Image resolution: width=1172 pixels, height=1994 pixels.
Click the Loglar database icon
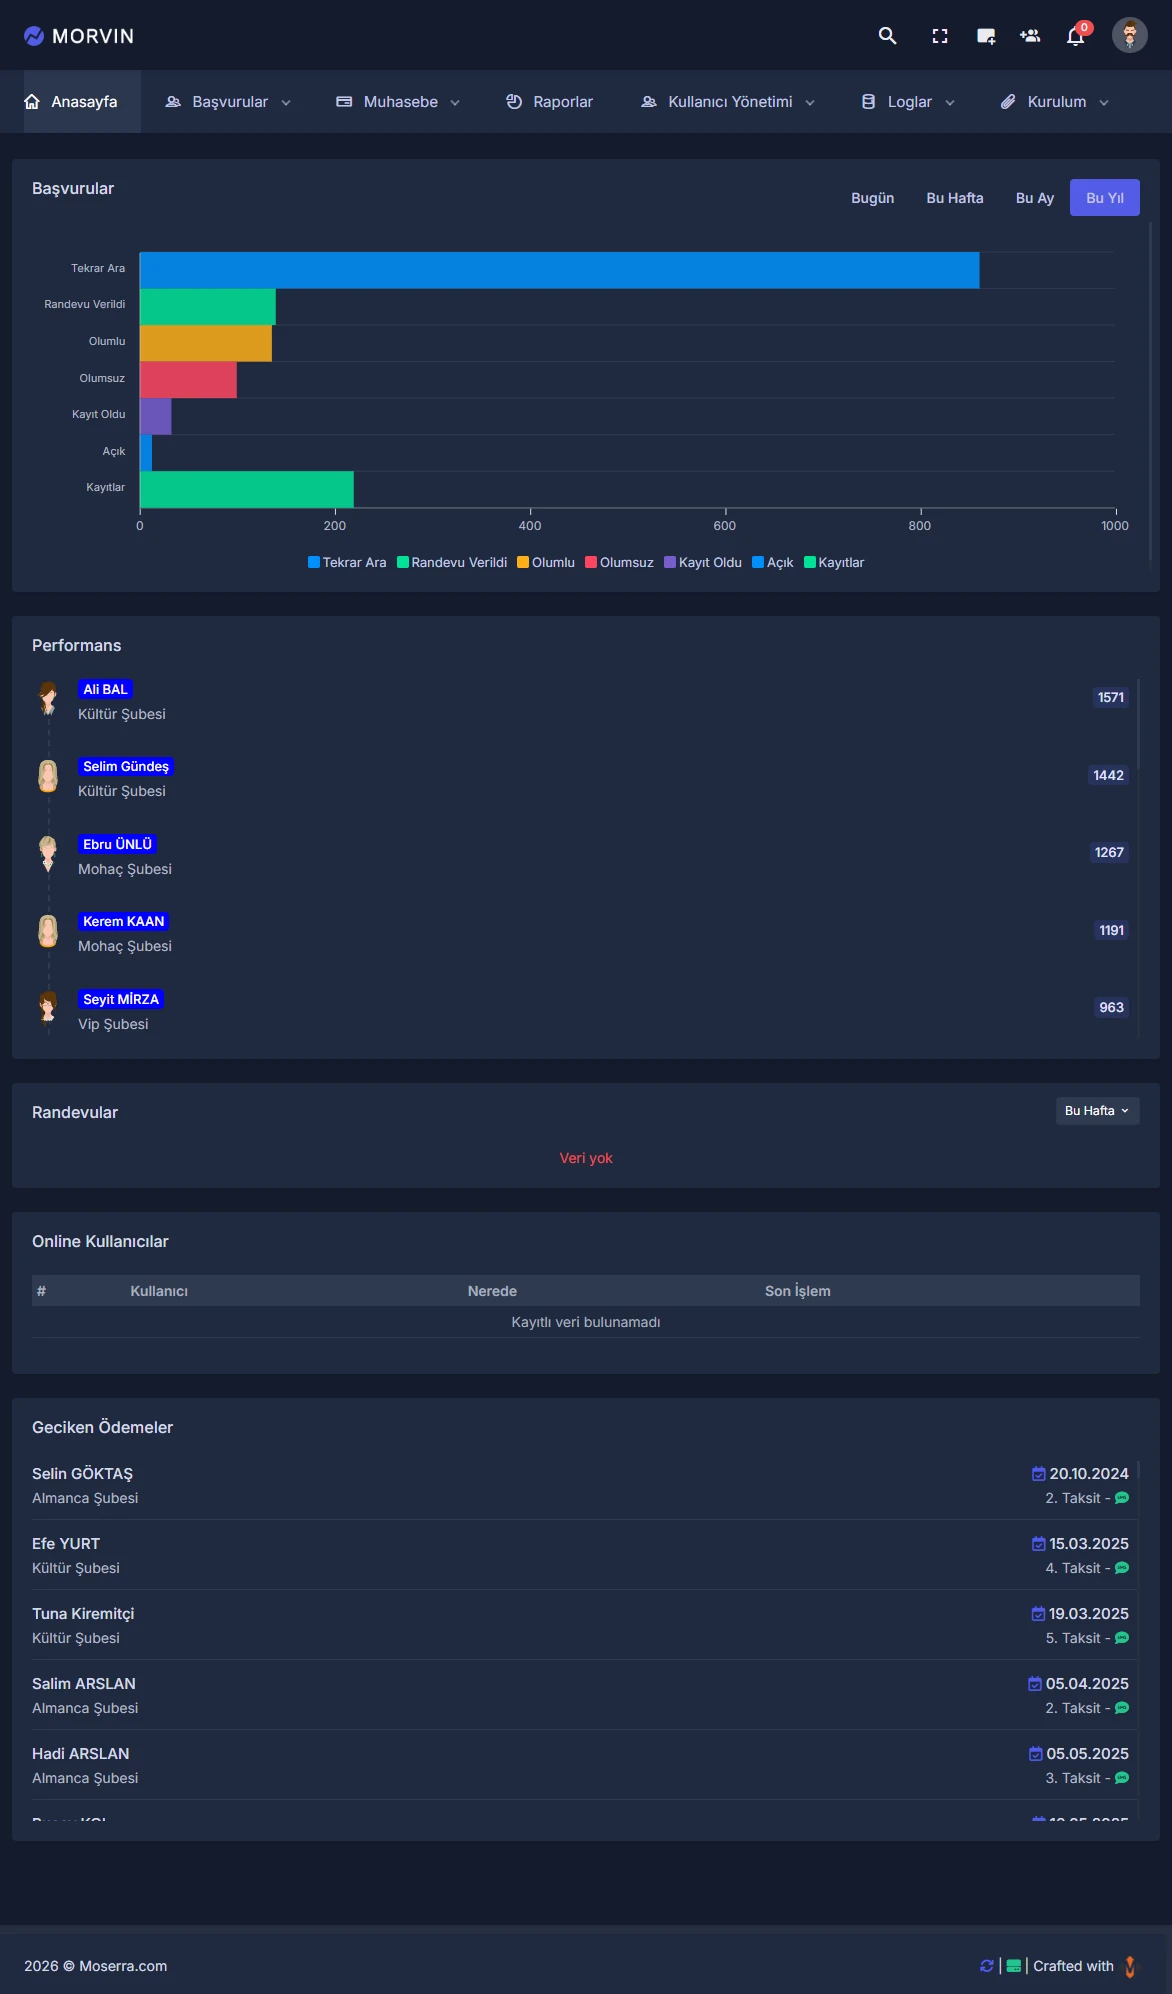click(x=868, y=102)
